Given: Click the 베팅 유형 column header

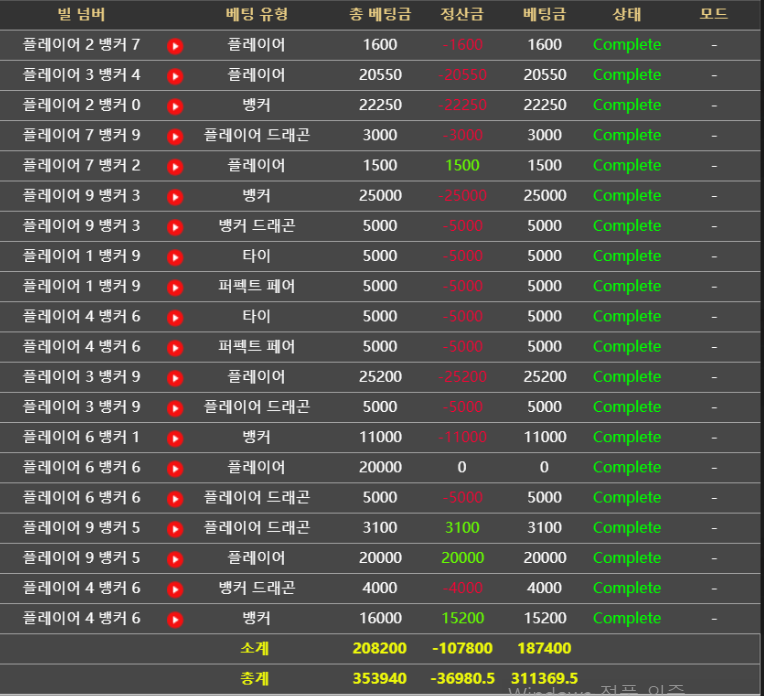Looking at the screenshot, I should pyautogui.click(x=257, y=14).
